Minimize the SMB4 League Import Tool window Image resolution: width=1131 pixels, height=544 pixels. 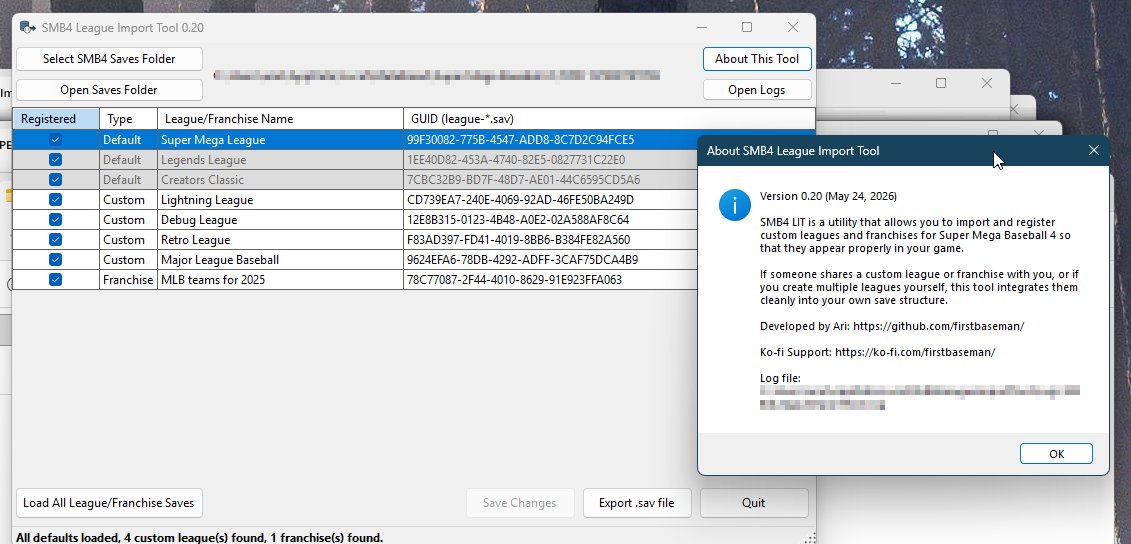[x=702, y=27]
